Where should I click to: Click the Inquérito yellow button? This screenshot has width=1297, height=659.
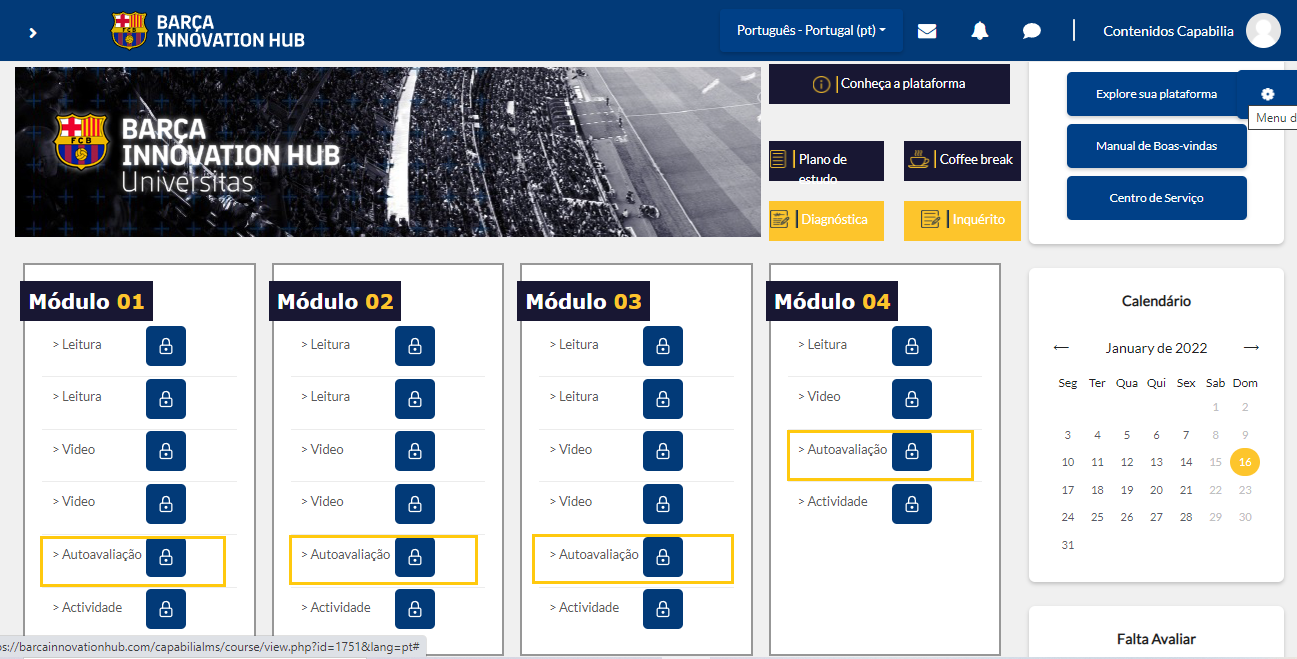962,220
